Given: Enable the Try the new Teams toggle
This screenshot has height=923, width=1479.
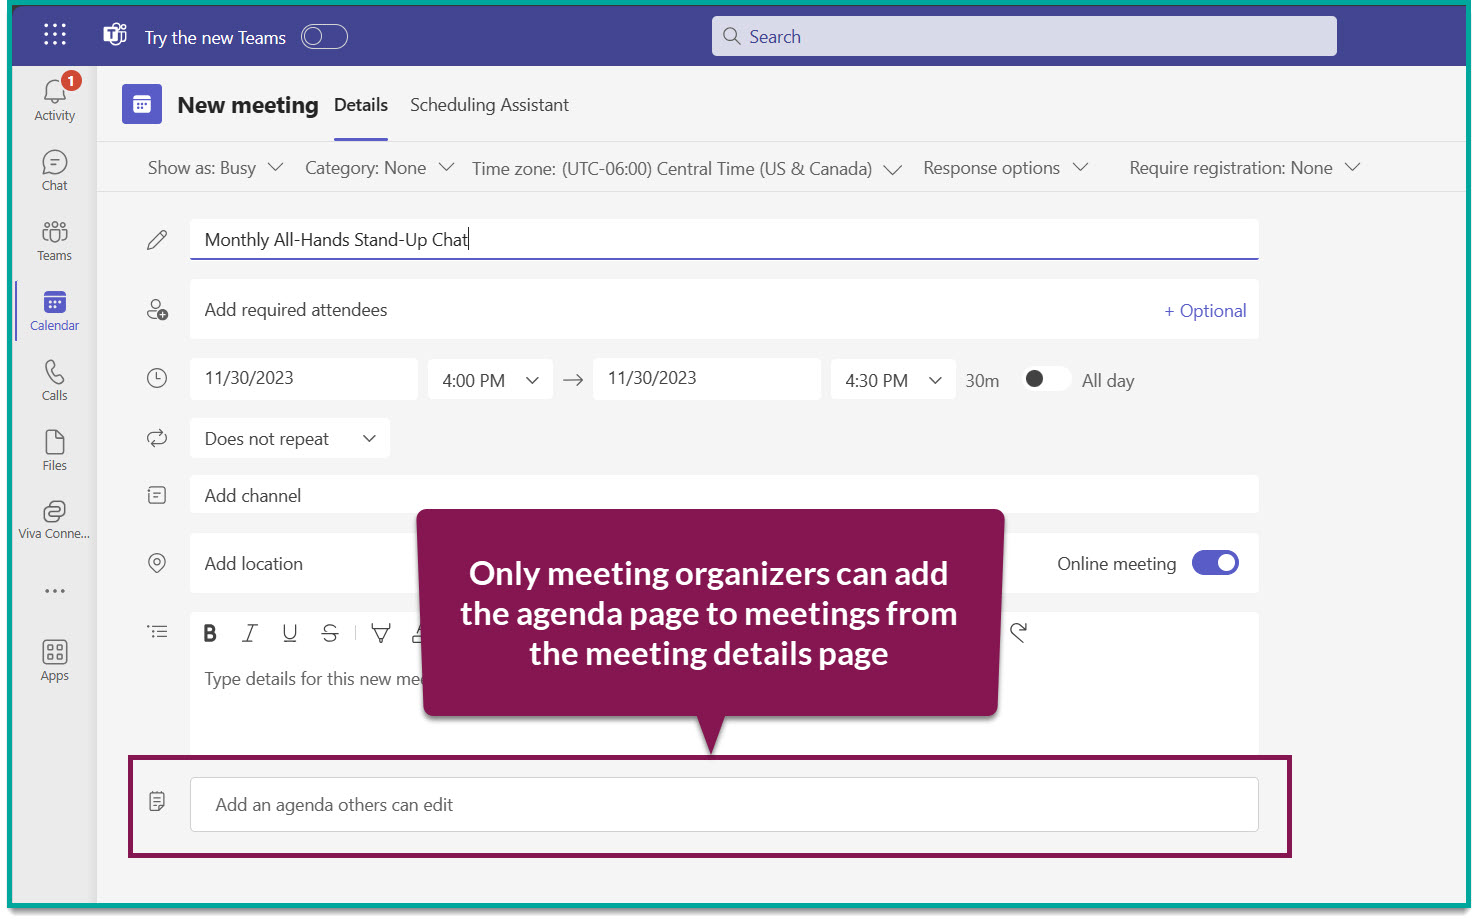Looking at the screenshot, I should click(x=323, y=35).
